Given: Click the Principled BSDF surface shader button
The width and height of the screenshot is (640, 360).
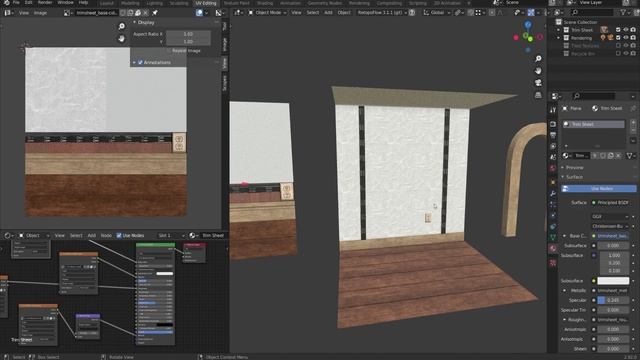Looking at the screenshot, I should click(x=612, y=203).
